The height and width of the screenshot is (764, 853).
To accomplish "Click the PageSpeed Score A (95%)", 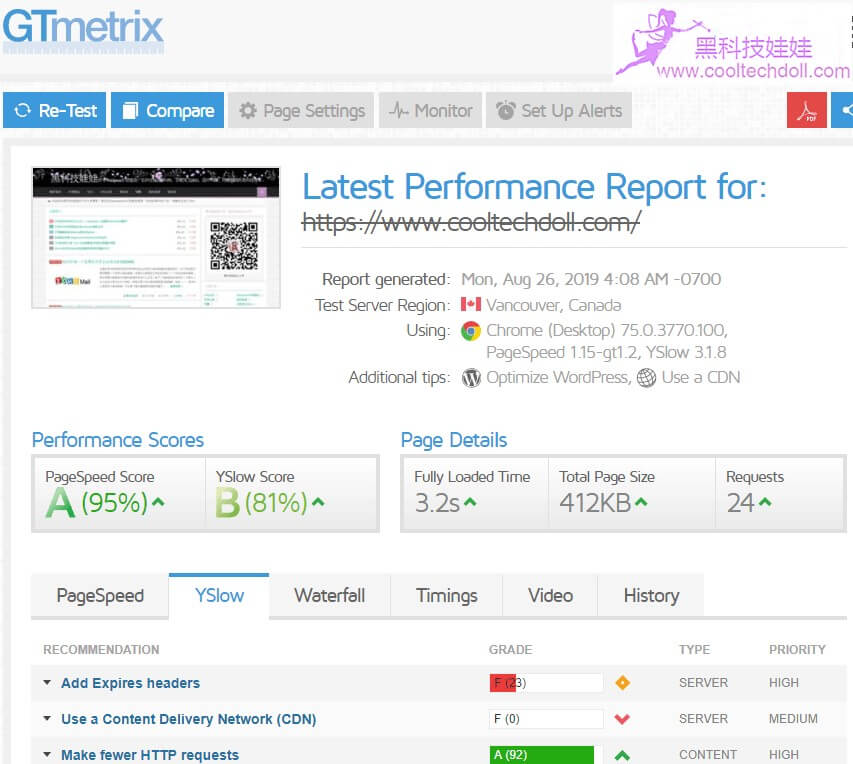I will tap(97, 503).
